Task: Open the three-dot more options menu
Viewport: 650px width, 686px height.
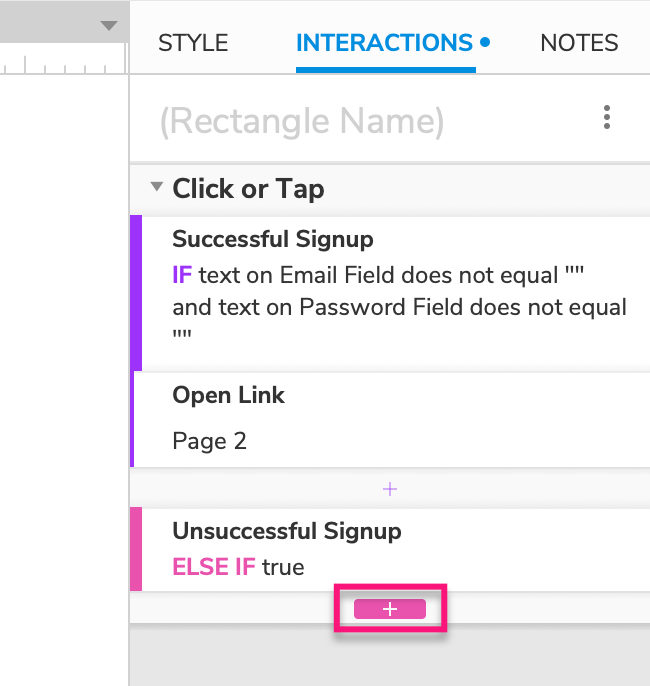Action: [607, 119]
